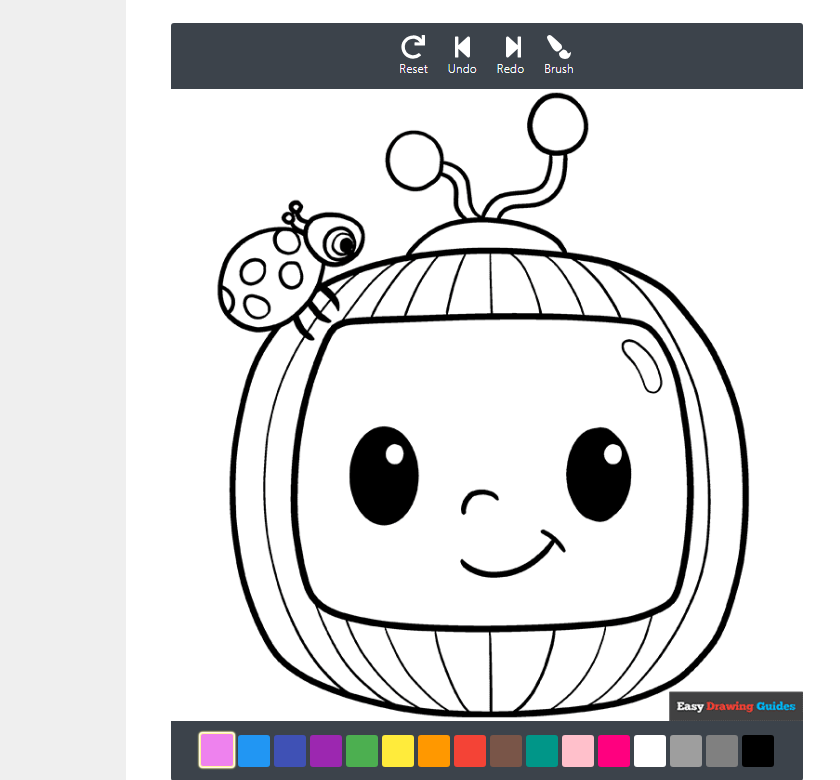Select the hot pink magenta swatch
Image resolution: width=840 pixels, height=780 pixels.
click(614, 750)
